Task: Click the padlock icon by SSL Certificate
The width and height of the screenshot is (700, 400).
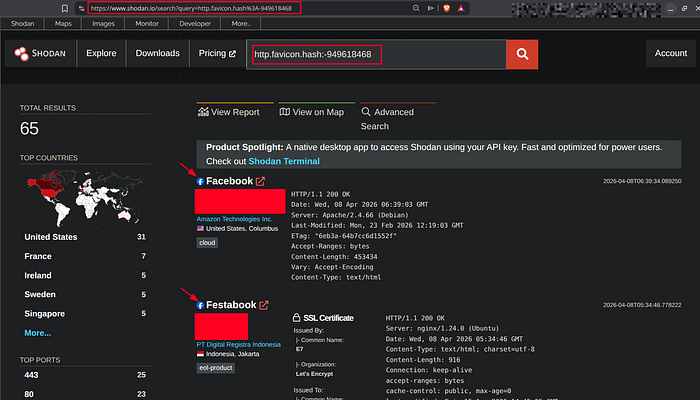Action: pos(296,317)
